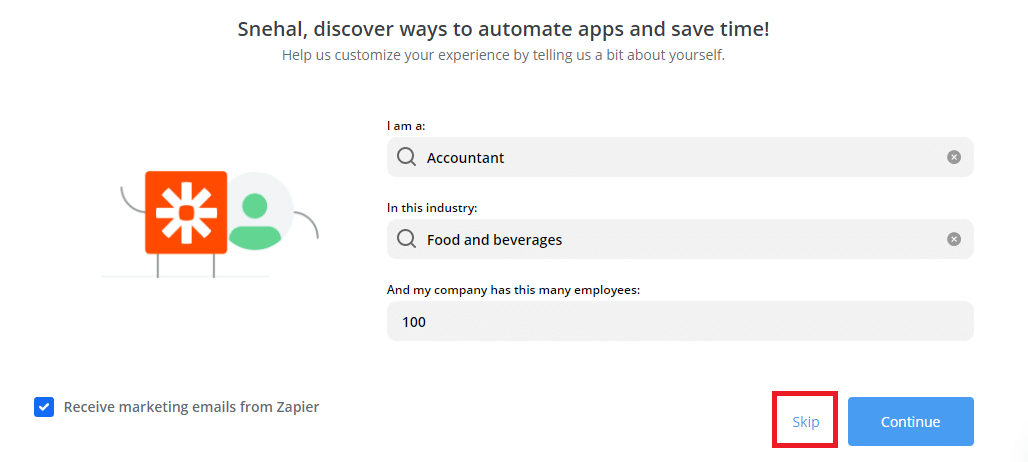Clear the Accountant role selection

coord(954,157)
